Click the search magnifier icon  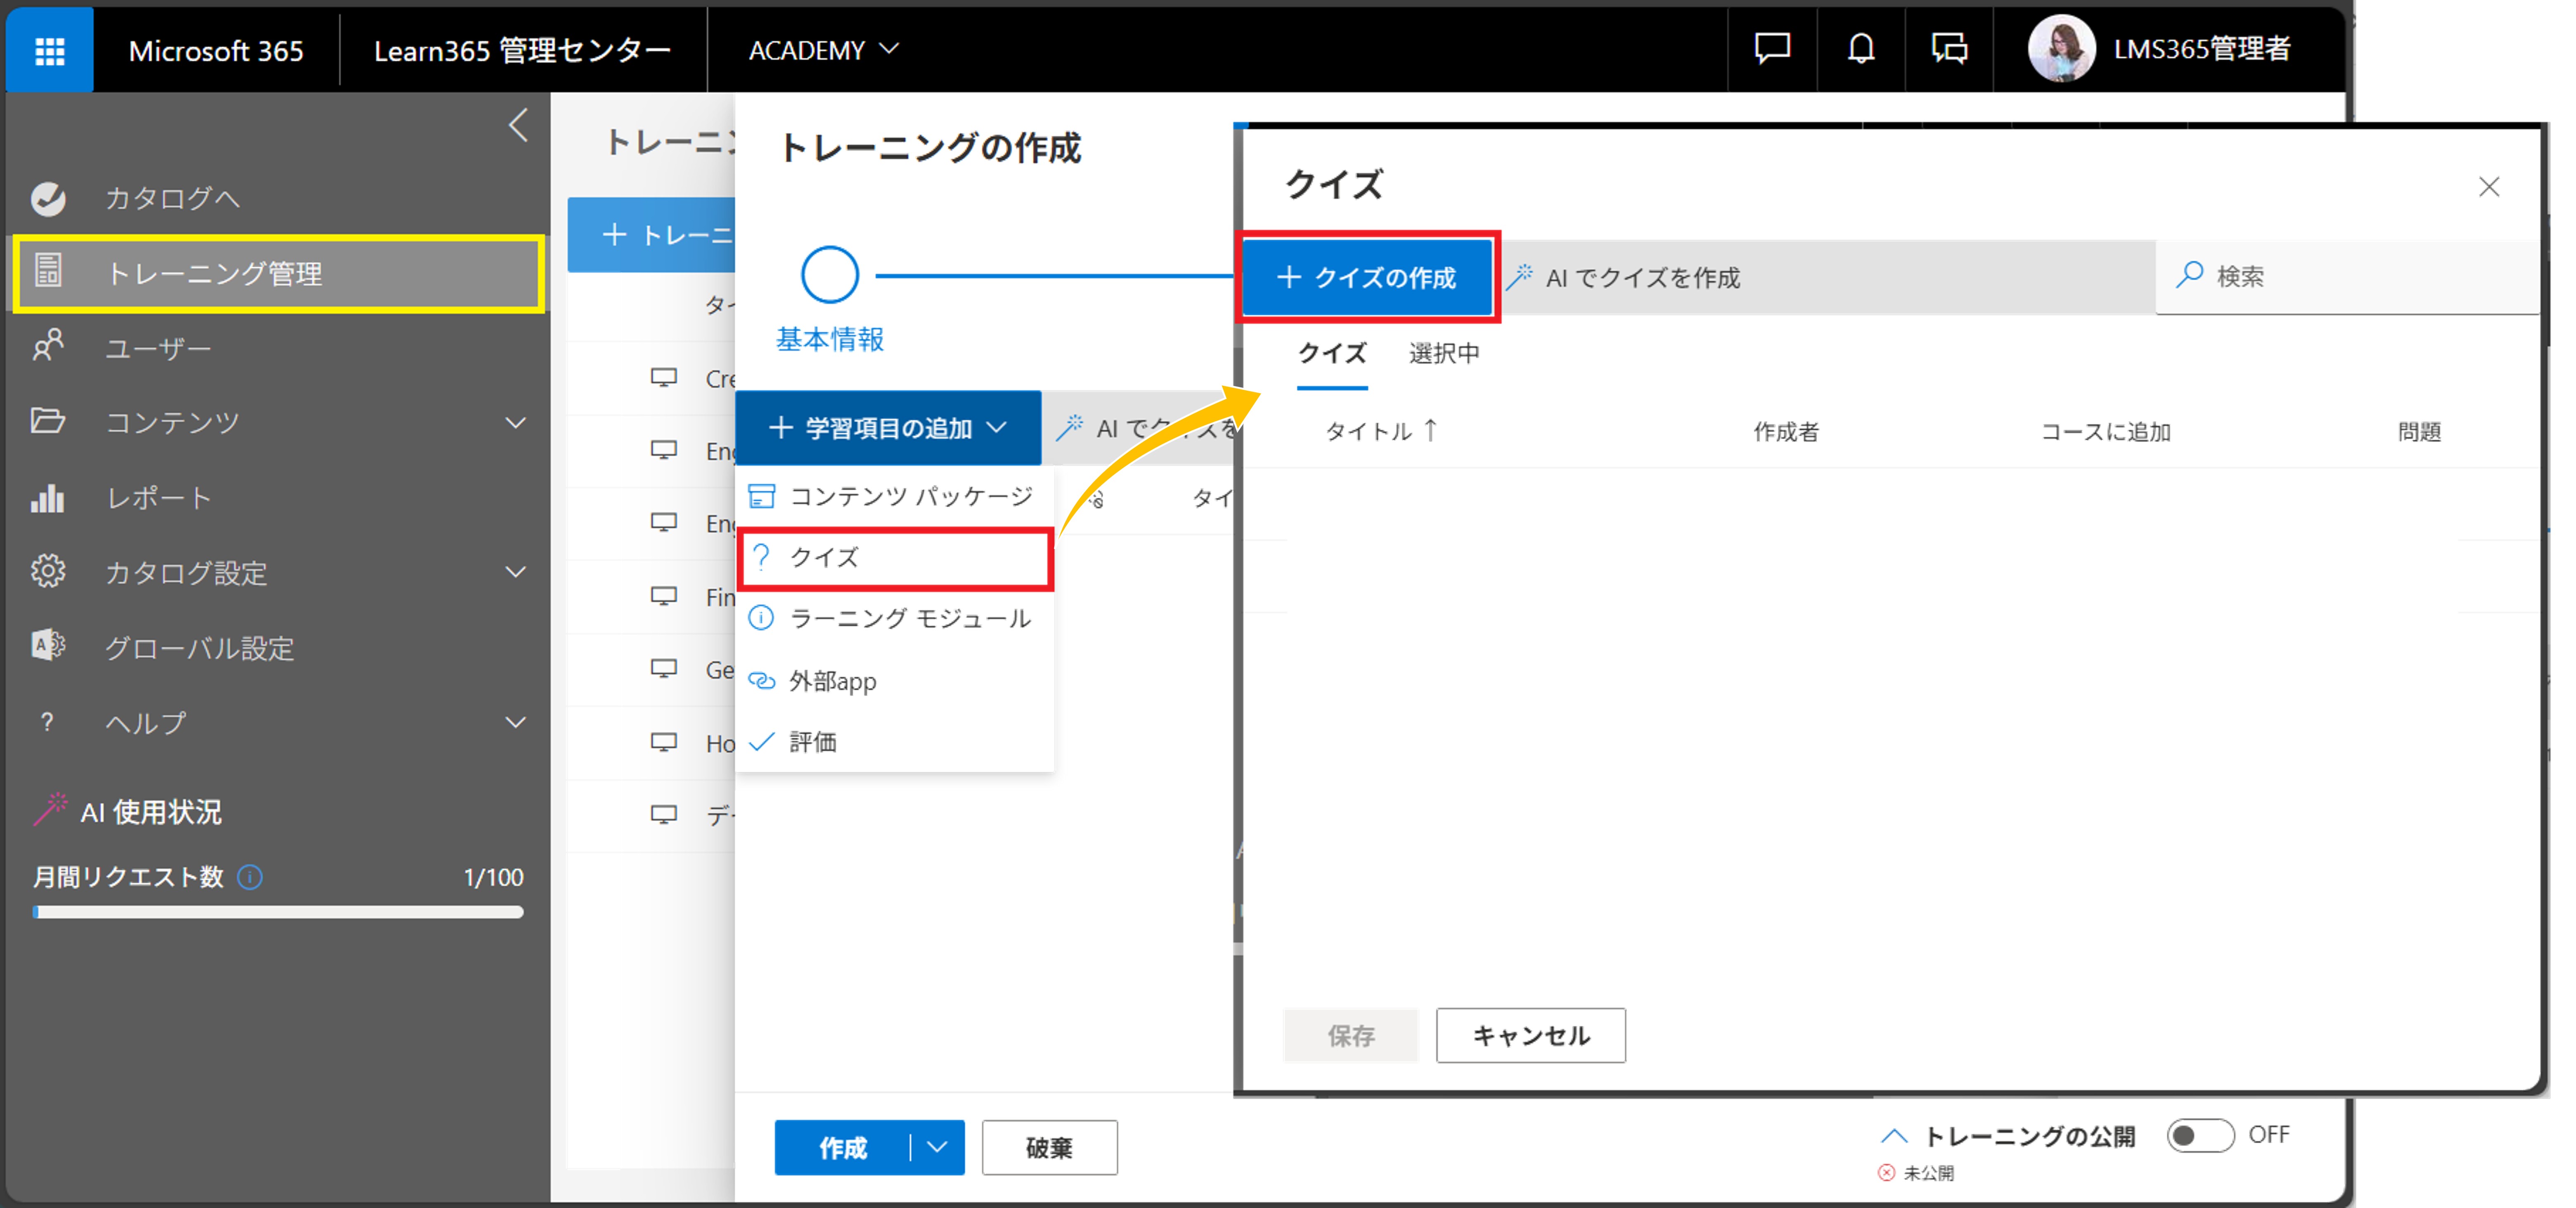[x=2190, y=275]
